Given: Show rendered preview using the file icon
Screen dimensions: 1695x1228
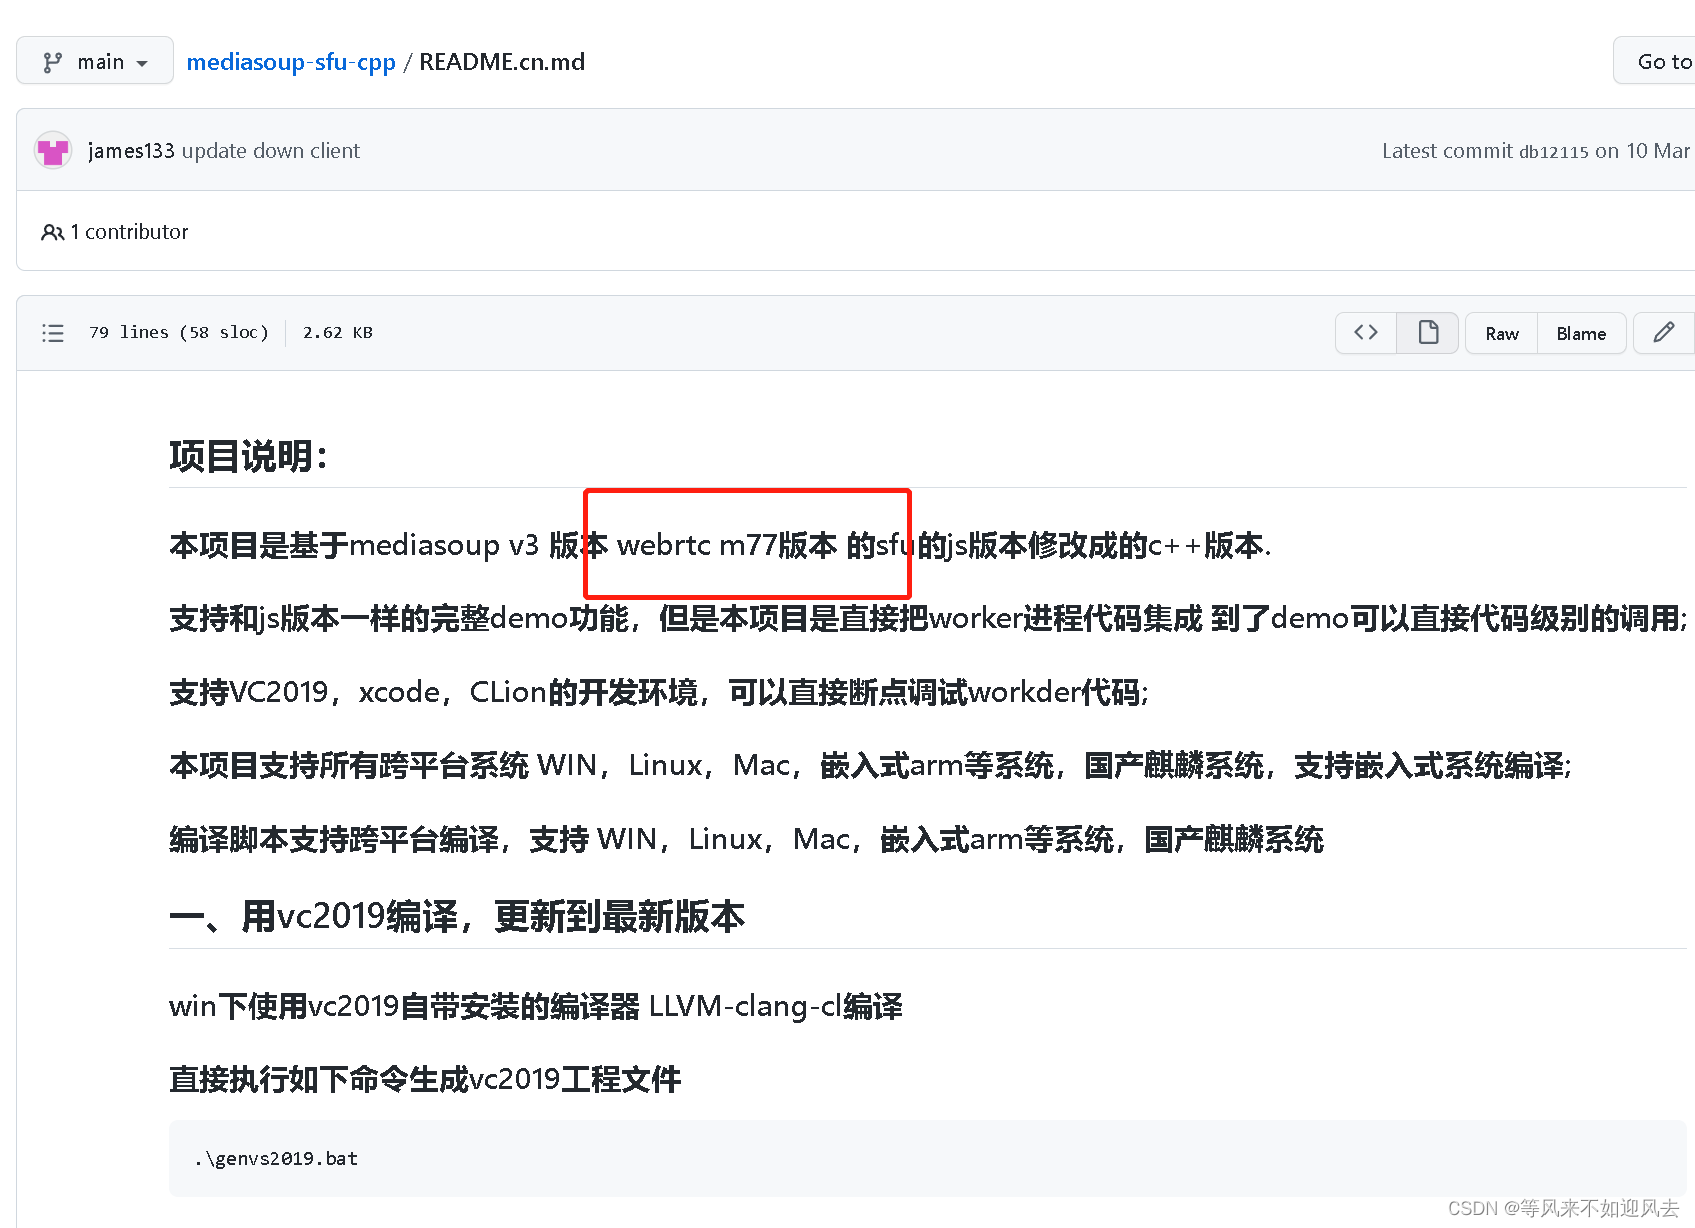Looking at the screenshot, I should click(x=1427, y=332).
